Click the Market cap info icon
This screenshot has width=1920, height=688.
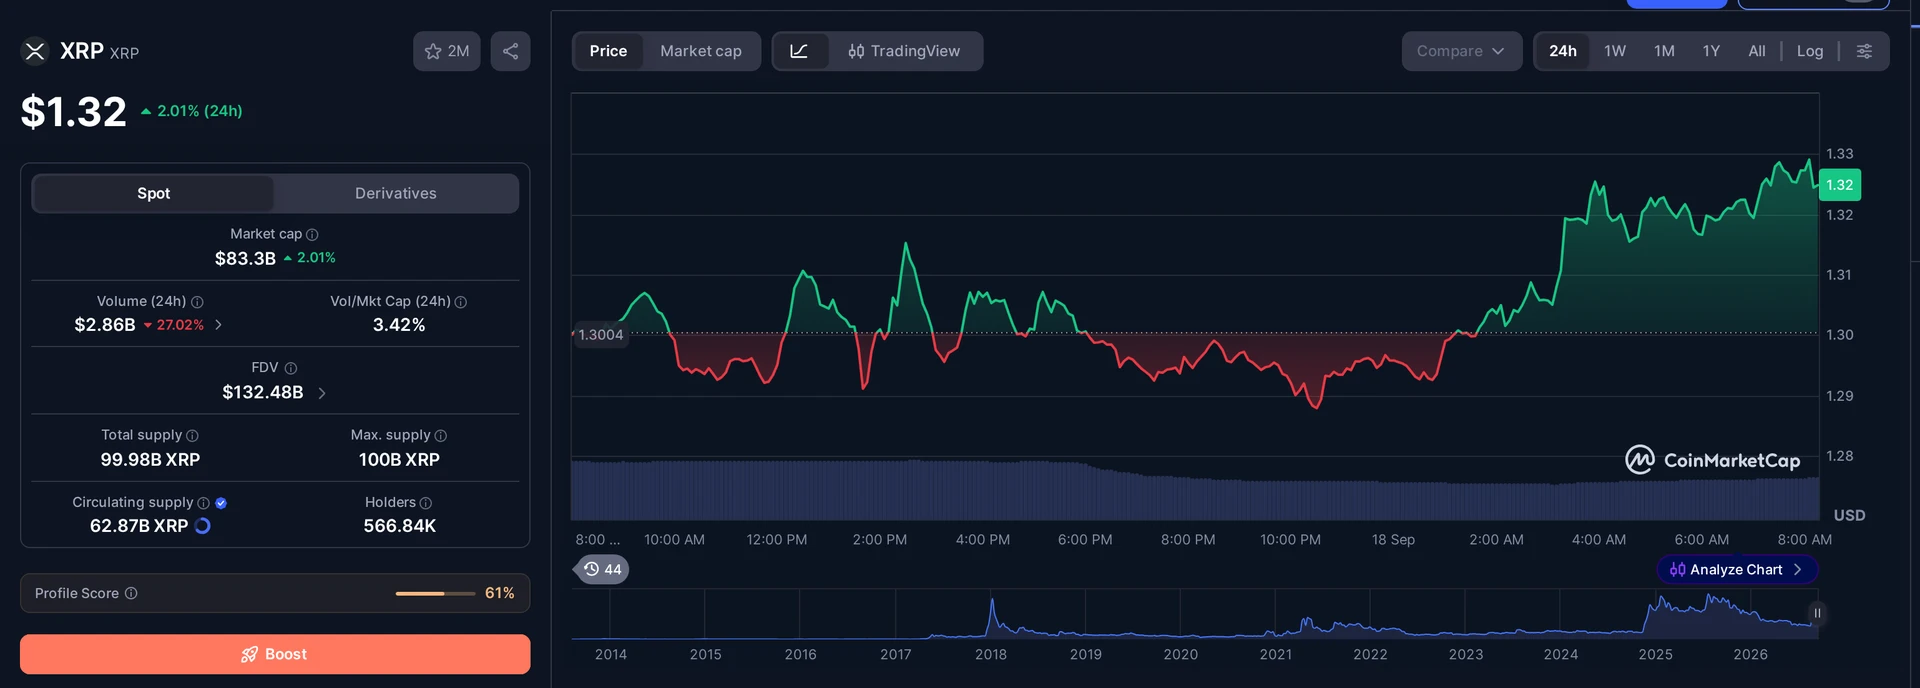tap(312, 234)
